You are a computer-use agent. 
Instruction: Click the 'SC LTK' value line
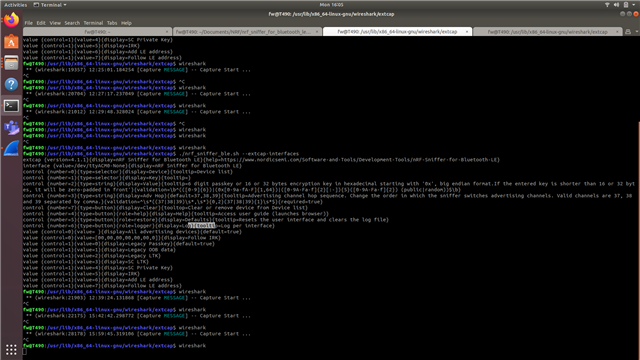86,262
